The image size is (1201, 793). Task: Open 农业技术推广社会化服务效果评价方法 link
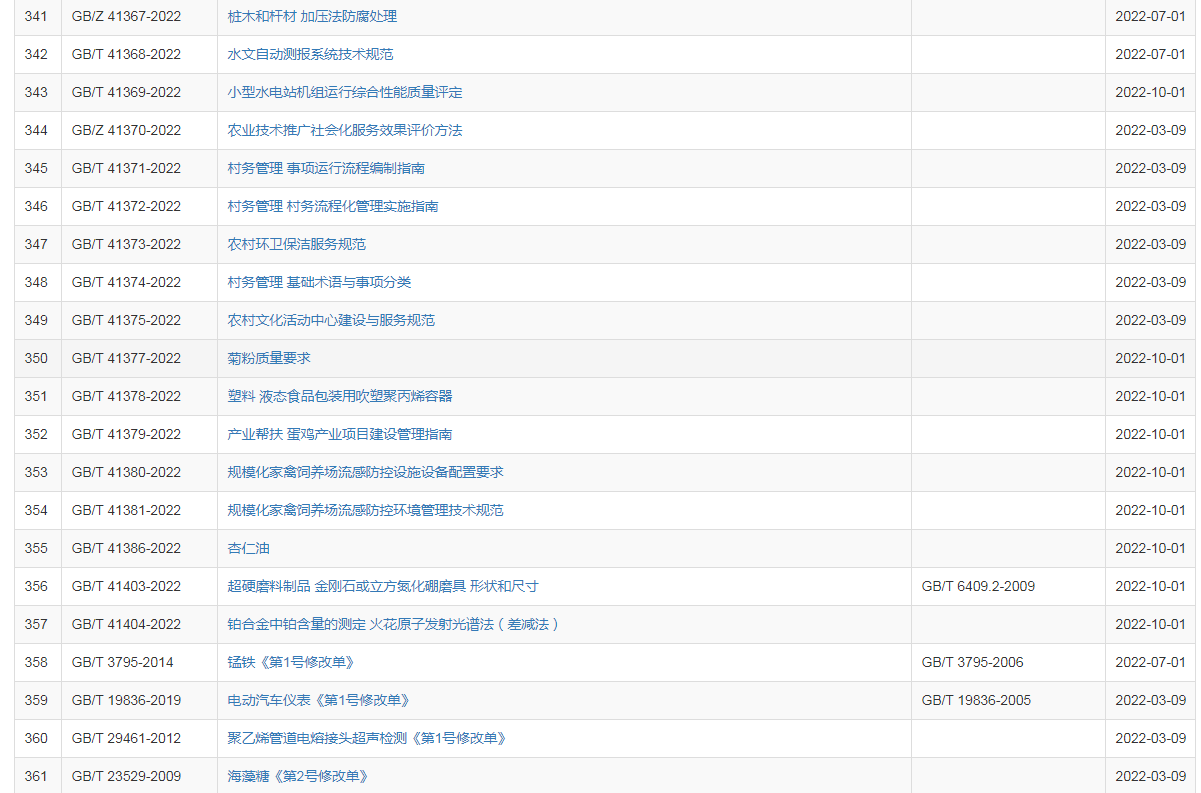click(x=344, y=131)
